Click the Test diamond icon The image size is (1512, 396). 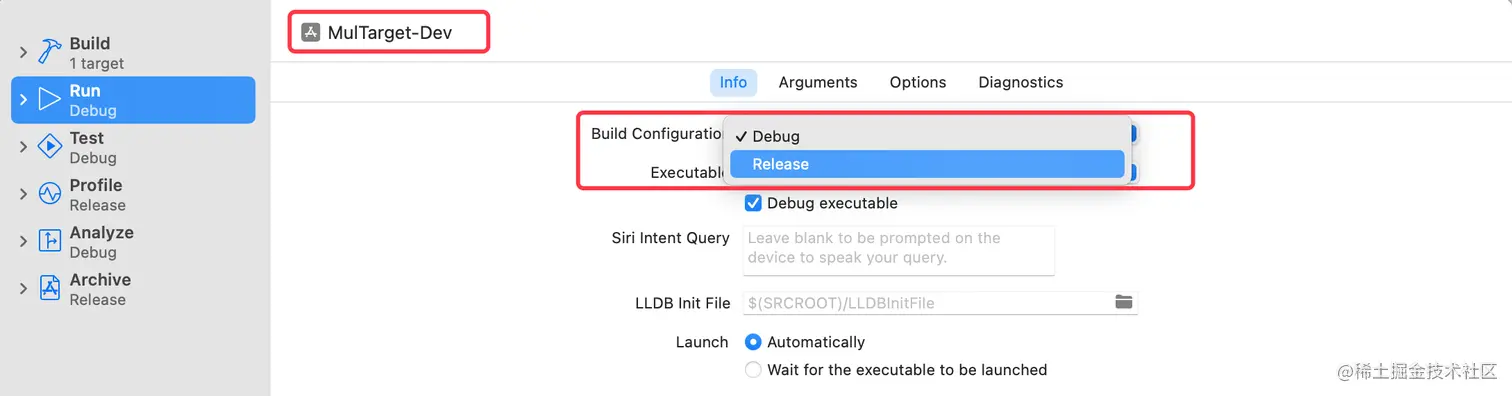50,147
